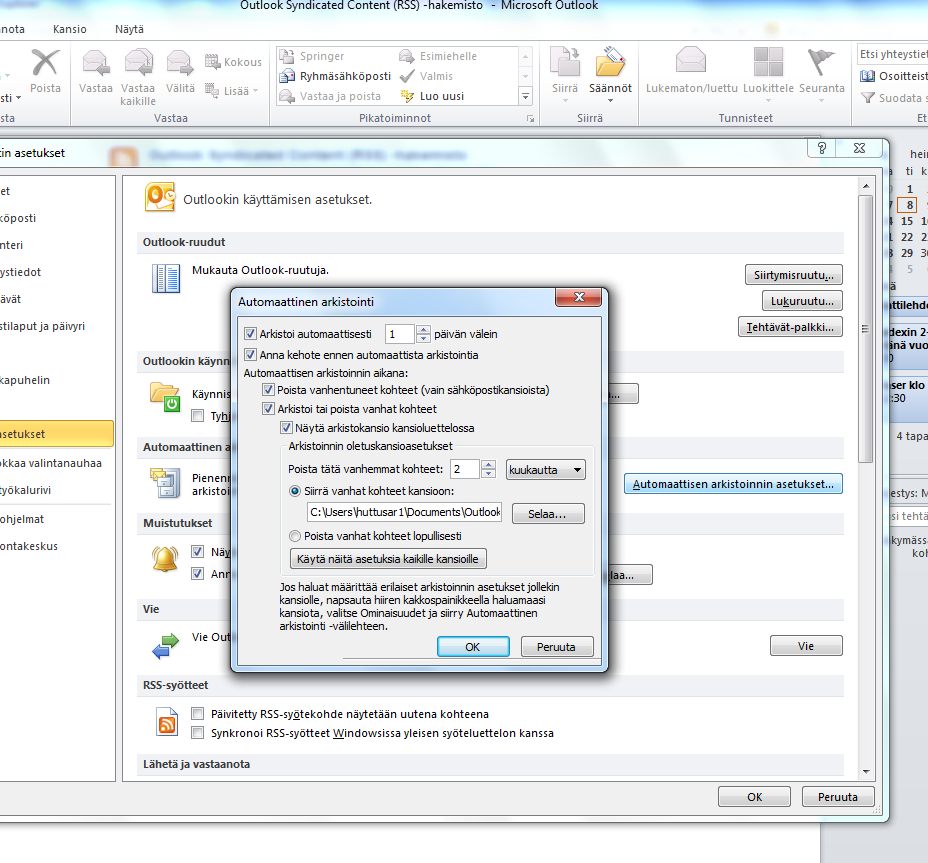The height and width of the screenshot is (863, 928).
Task: Select the Valmis quick step
Action: click(426, 76)
